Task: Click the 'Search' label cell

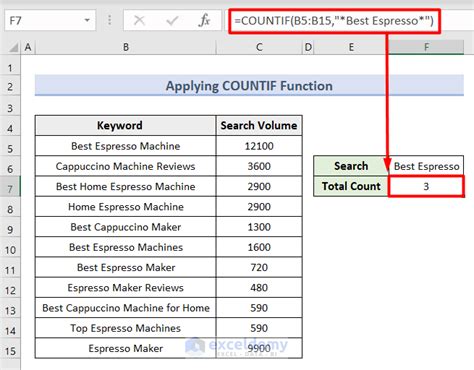Action: (x=351, y=166)
